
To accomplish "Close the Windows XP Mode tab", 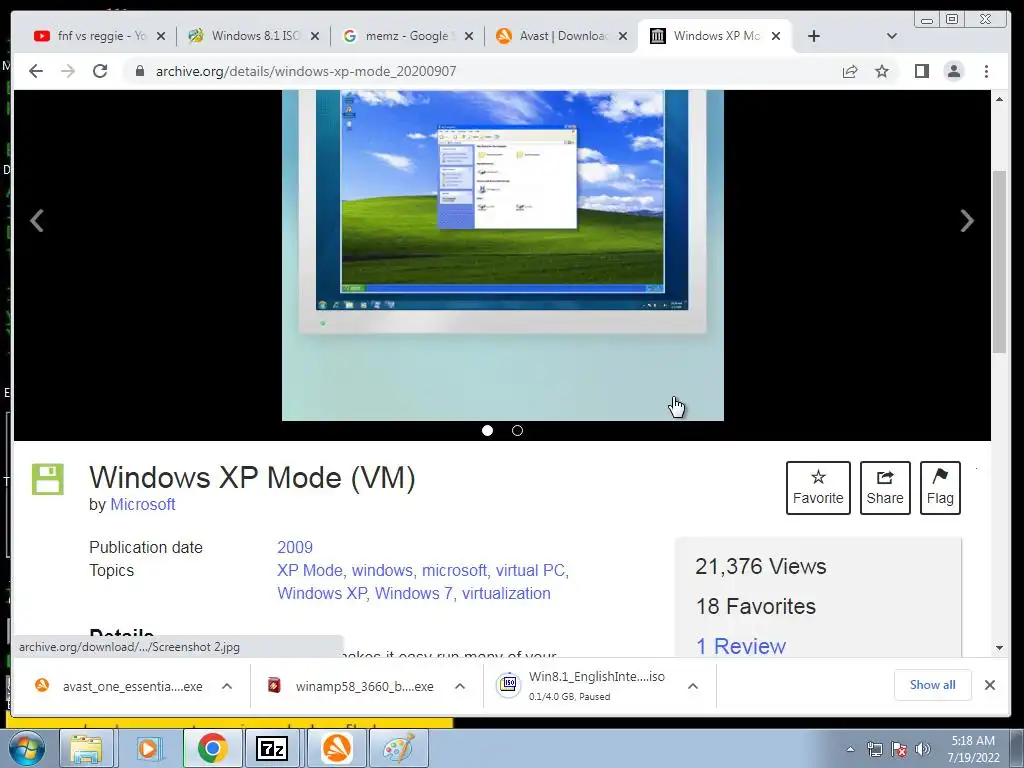I will [x=776, y=36].
